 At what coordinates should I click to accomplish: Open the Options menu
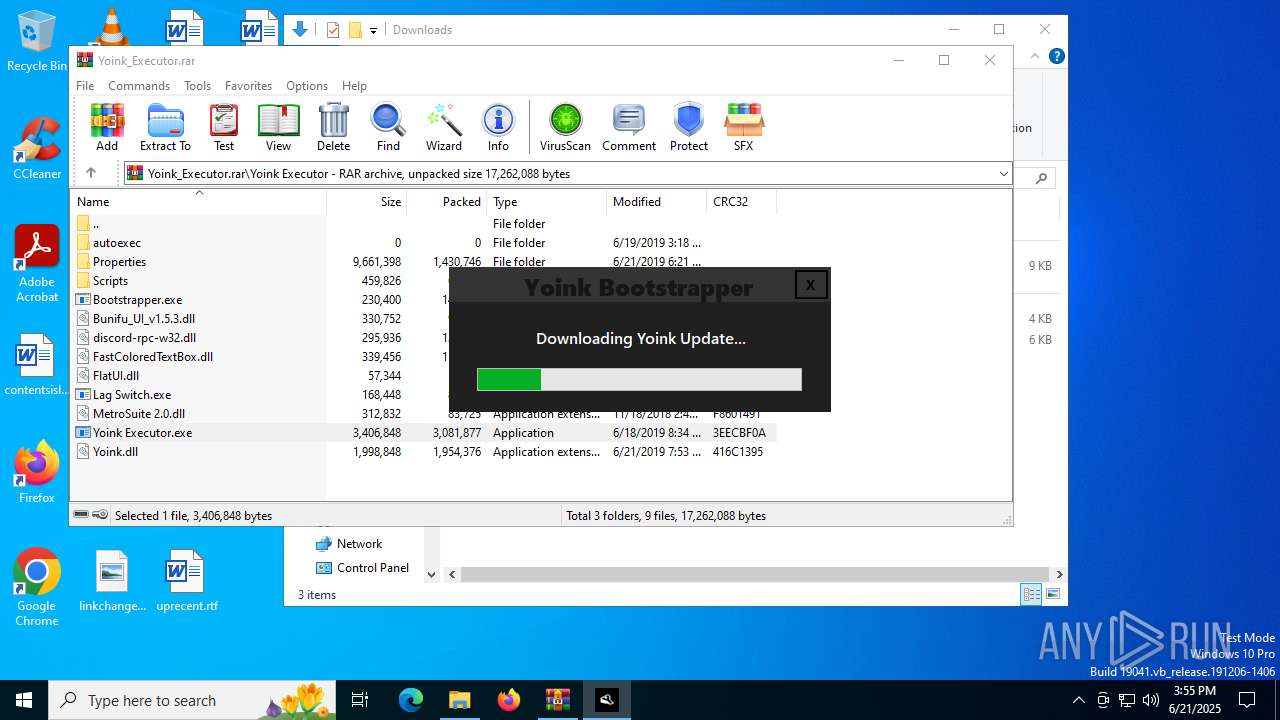click(307, 86)
